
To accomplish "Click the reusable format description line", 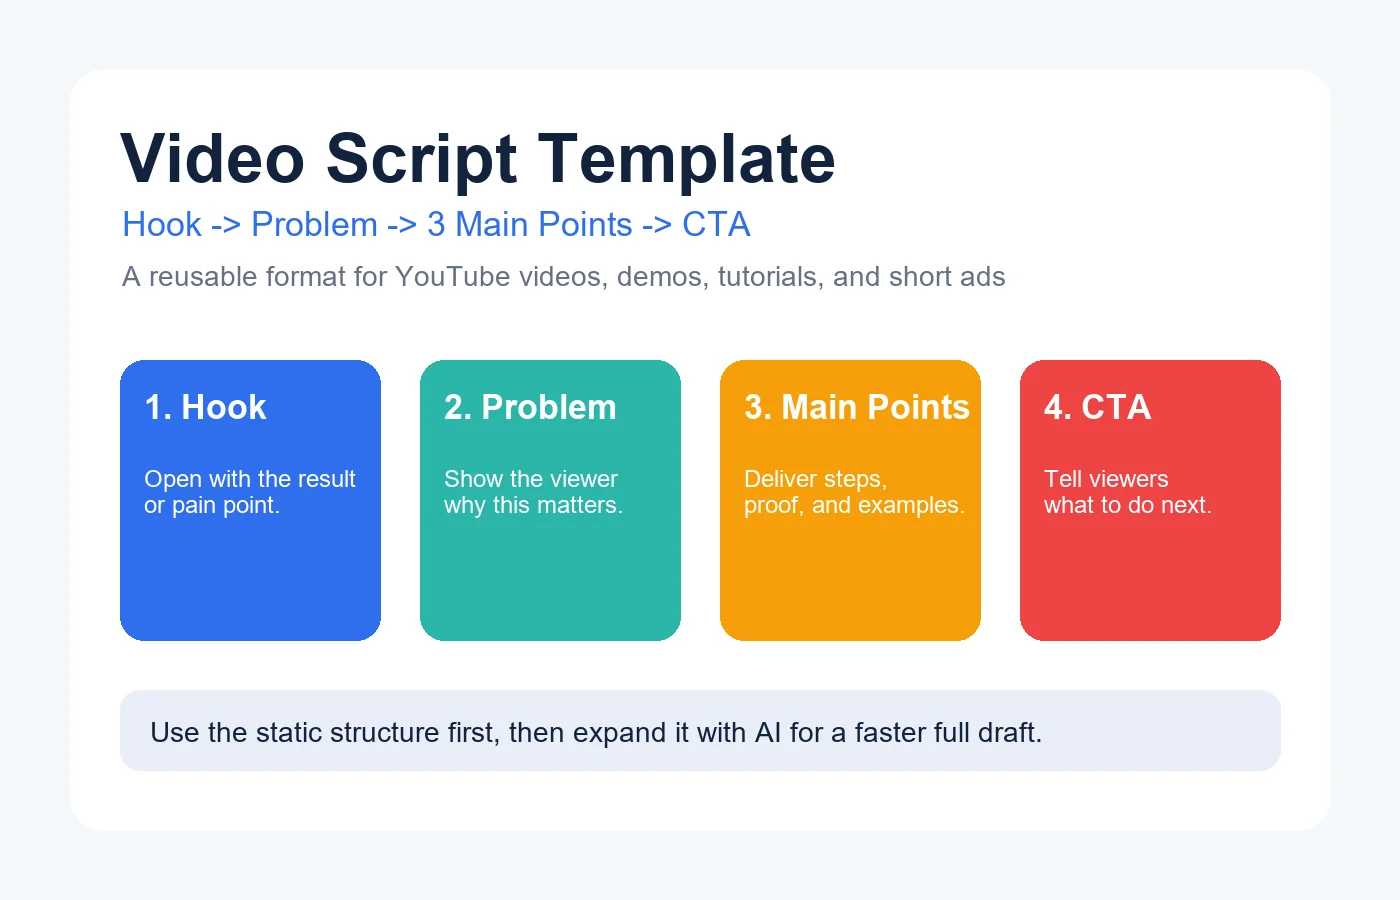I will pyautogui.click(x=563, y=277).
